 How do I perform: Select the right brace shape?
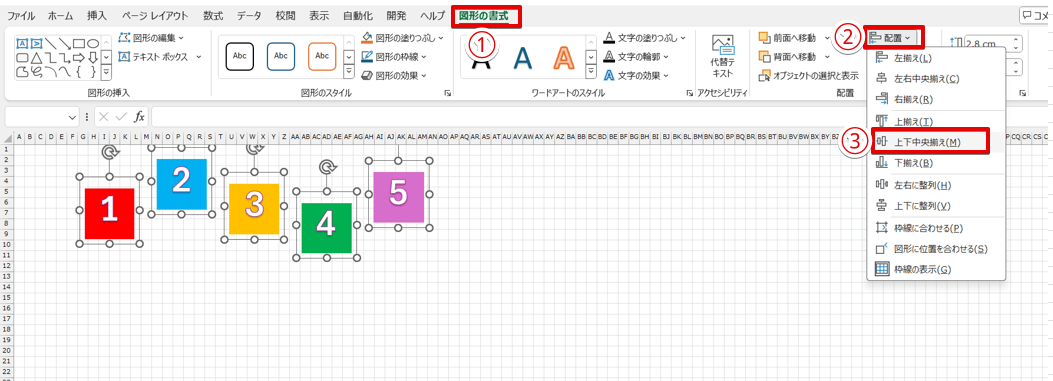click(x=93, y=72)
